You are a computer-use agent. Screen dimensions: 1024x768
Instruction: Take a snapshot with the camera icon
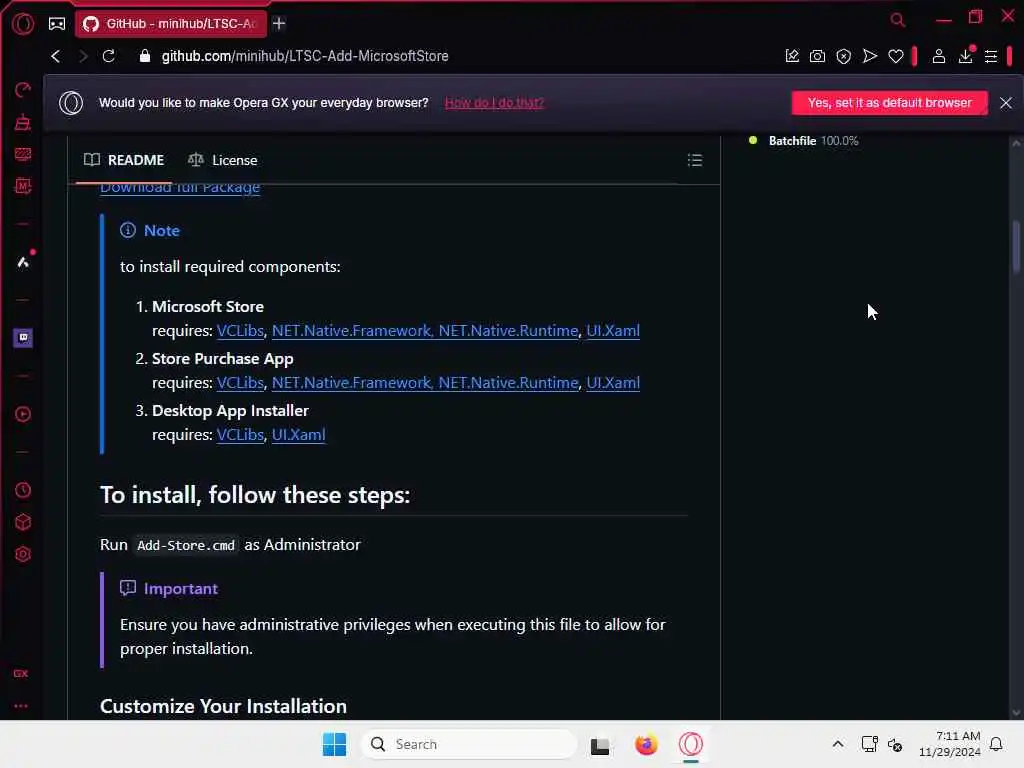click(817, 56)
